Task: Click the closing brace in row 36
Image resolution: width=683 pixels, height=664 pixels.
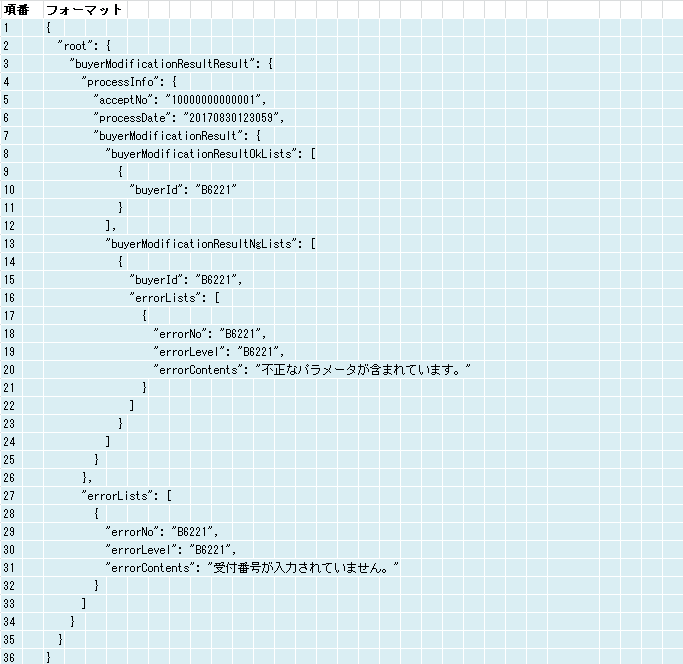Action: coord(48,657)
